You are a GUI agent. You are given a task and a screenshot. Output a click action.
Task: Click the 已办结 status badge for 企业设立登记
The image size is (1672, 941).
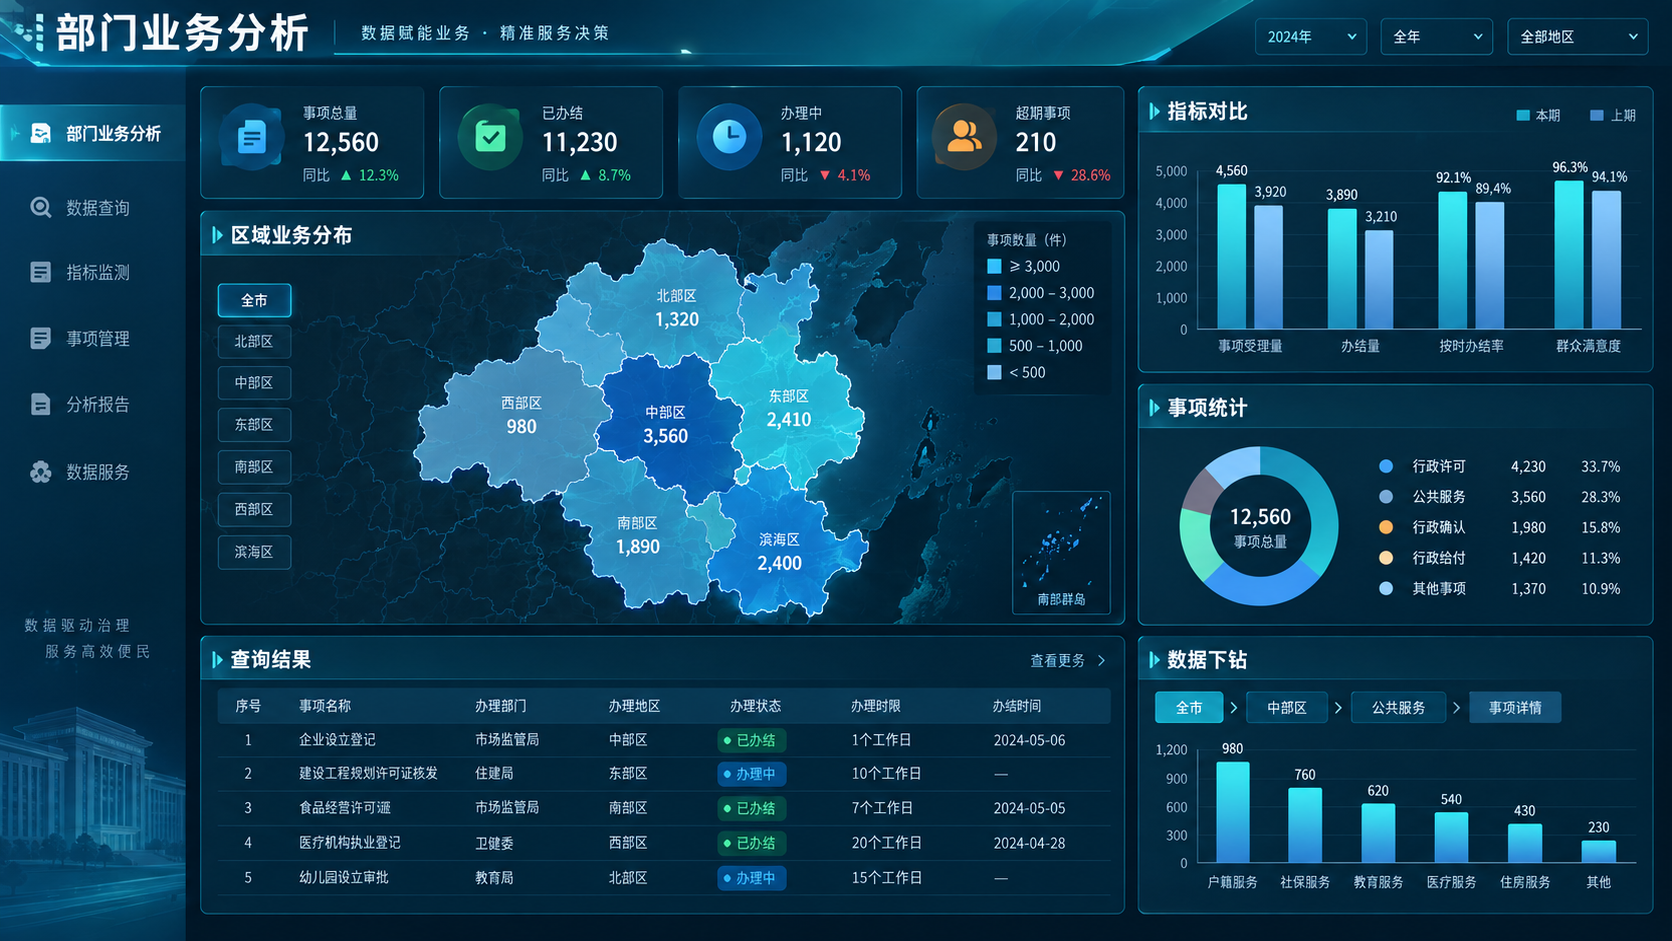coord(752,741)
